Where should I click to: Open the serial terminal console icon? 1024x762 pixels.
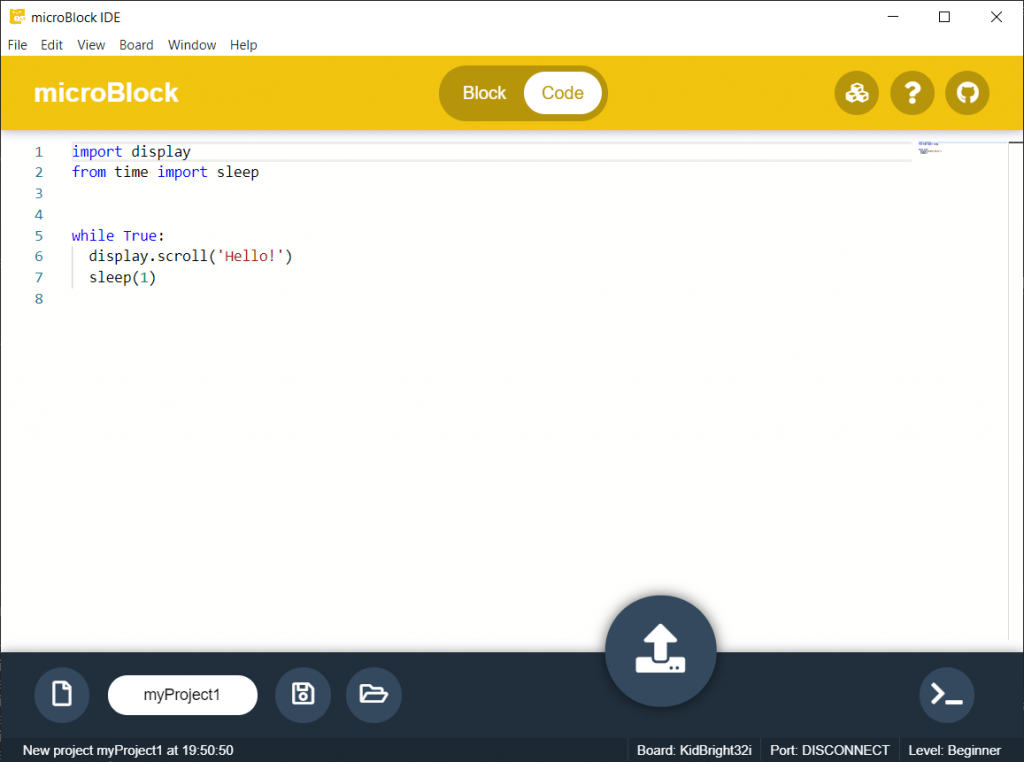(946, 694)
